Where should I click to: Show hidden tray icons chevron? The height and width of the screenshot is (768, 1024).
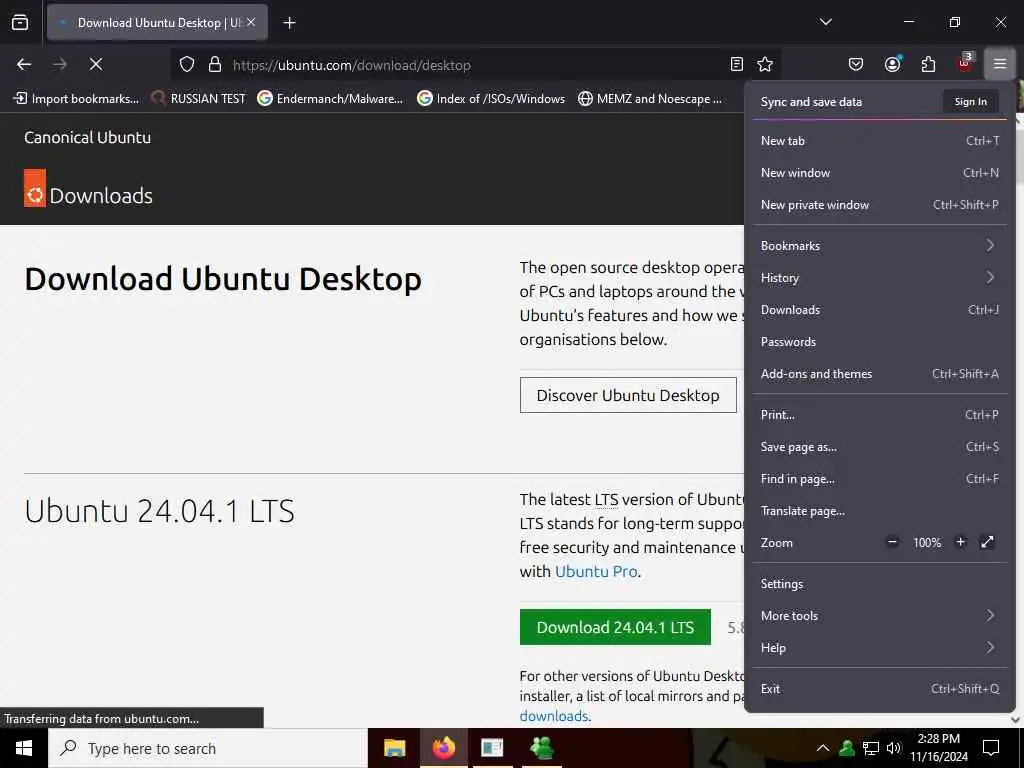pyautogui.click(x=823, y=748)
